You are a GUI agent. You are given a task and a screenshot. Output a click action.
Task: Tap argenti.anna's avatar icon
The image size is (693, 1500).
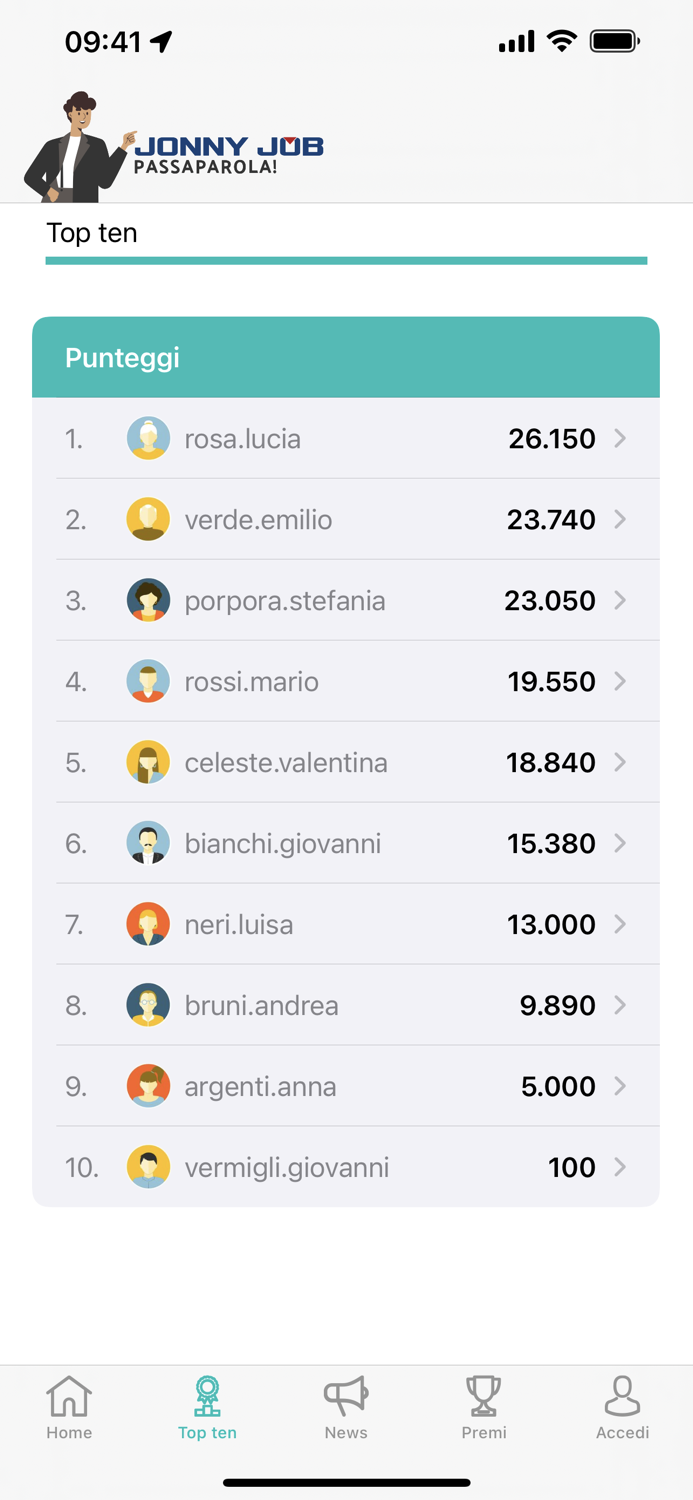(148, 1086)
